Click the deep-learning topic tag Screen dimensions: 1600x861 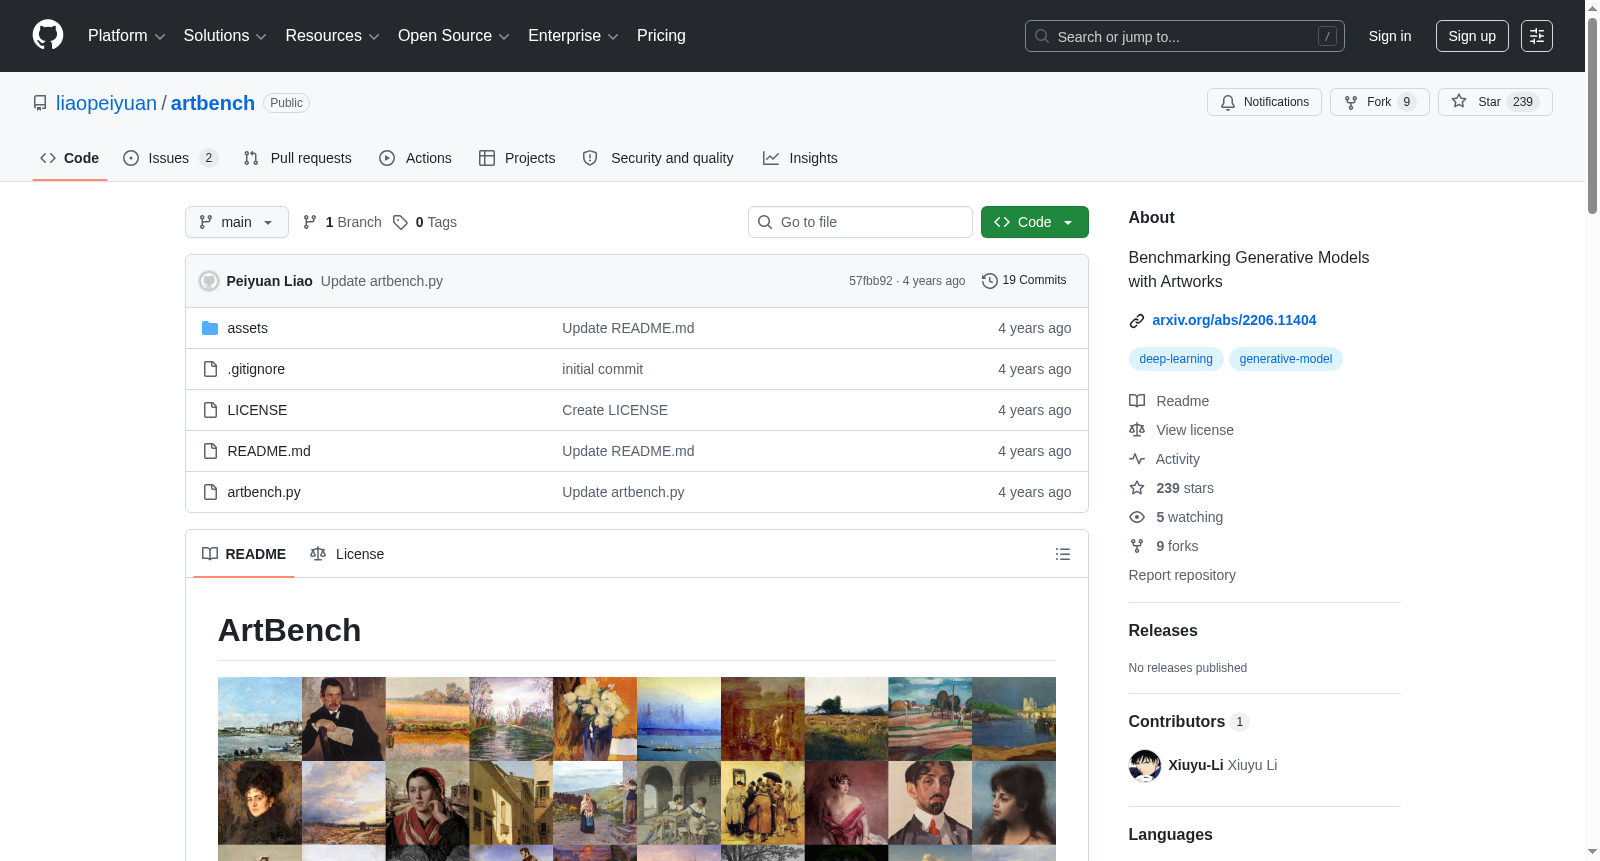click(x=1176, y=359)
